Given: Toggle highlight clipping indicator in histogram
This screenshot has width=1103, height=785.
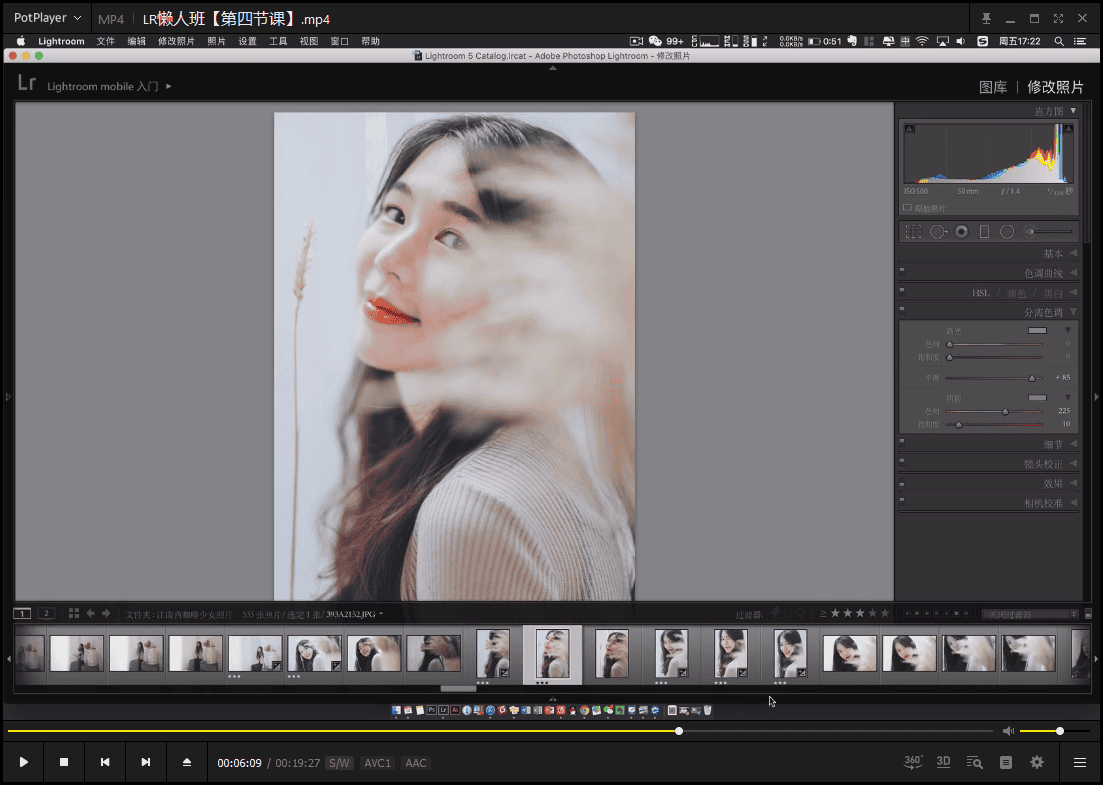Looking at the screenshot, I should pos(1069,129).
